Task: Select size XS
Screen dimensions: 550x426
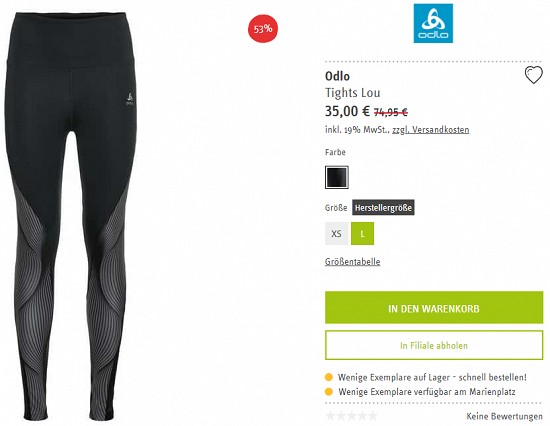Action: pyautogui.click(x=336, y=233)
